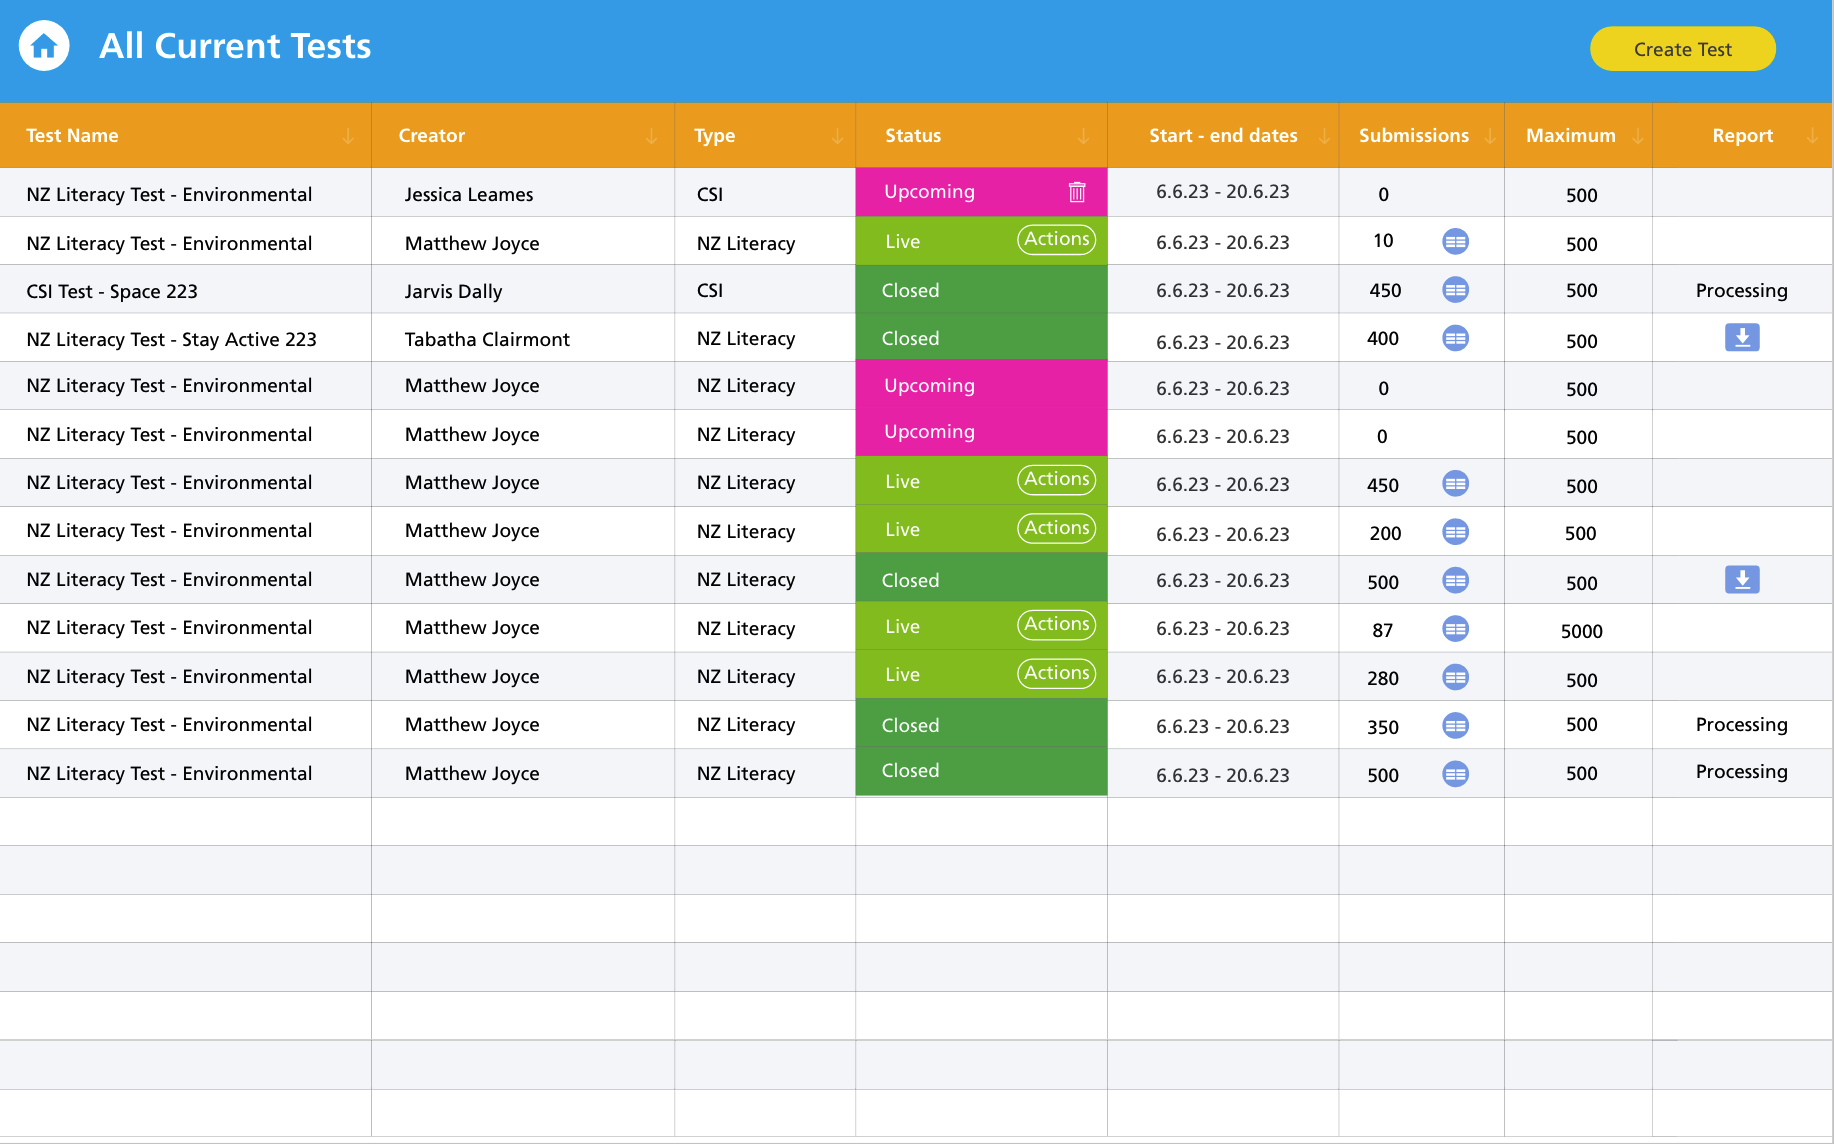View submissions list for CSI Test - Space 223
This screenshot has width=1834, height=1144.
pyautogui.click(x=1455, y=290)
